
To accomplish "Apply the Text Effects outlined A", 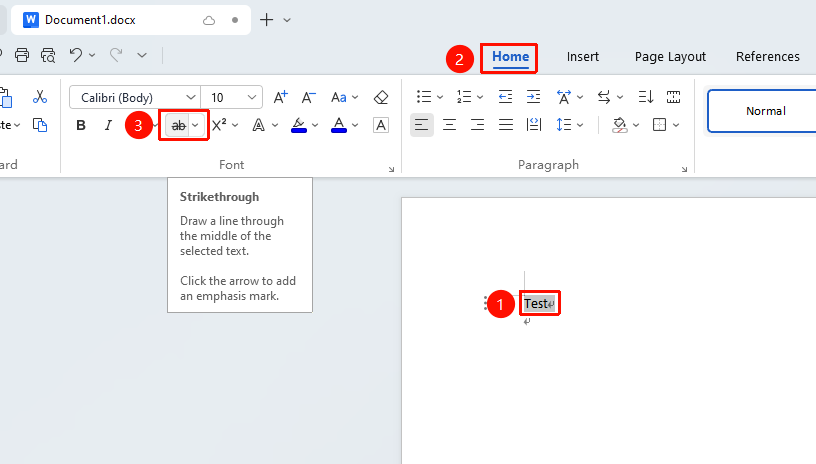I will pyautogui.click(x=259, y=125).
